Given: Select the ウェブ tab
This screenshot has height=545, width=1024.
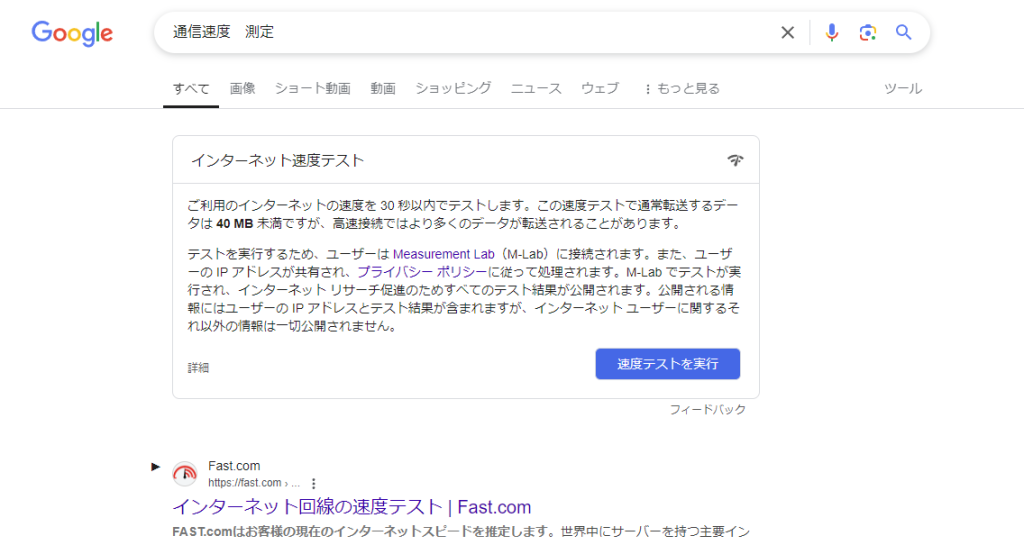Looking at the screenshot, I should tap(600, 88).
